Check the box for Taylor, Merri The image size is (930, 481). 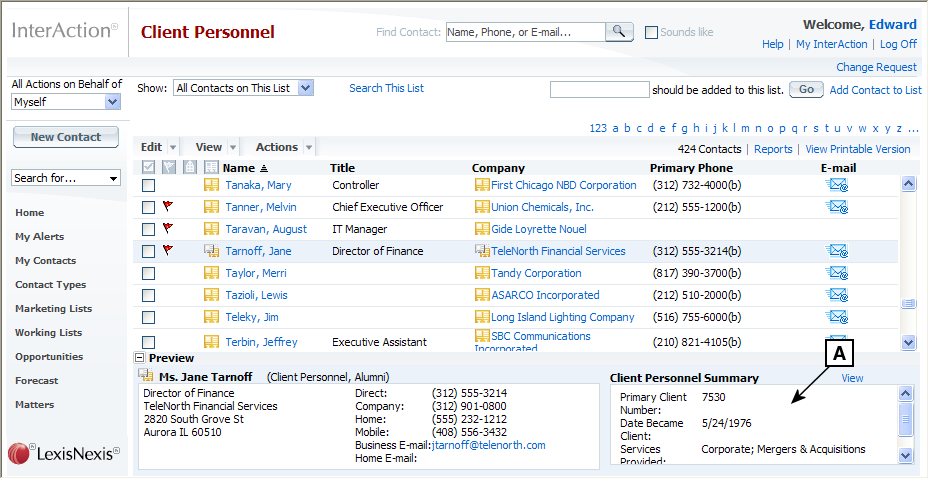tap(148, 273)
